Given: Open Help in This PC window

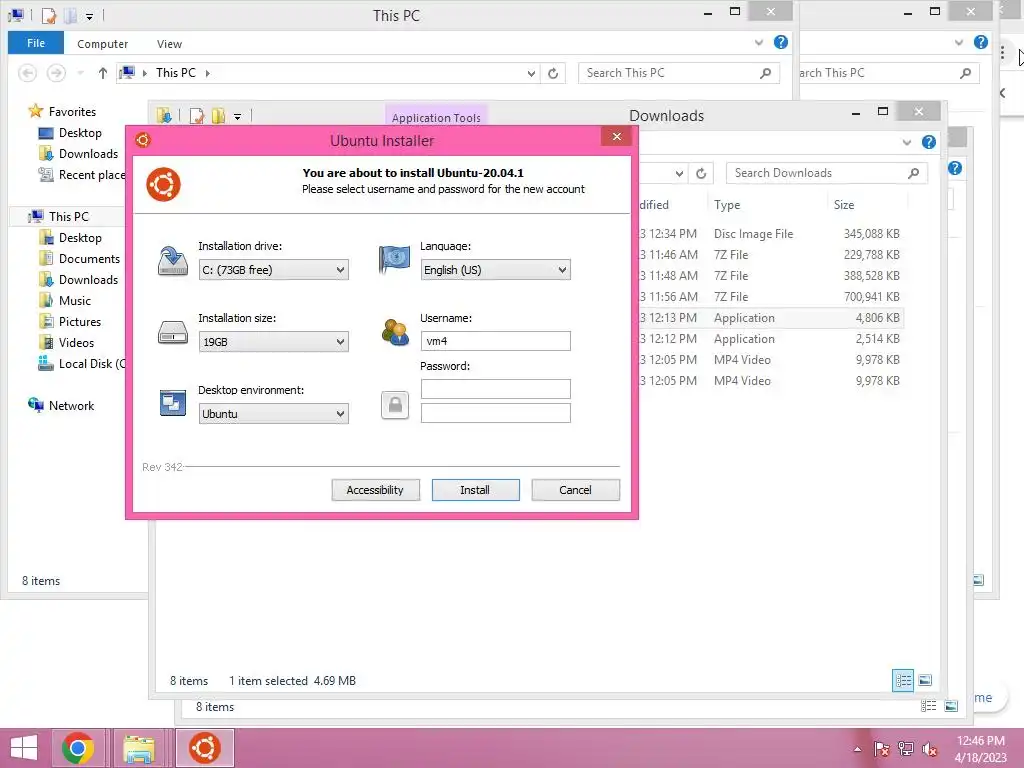Looking at the screenshot, I should click(780, 42).
